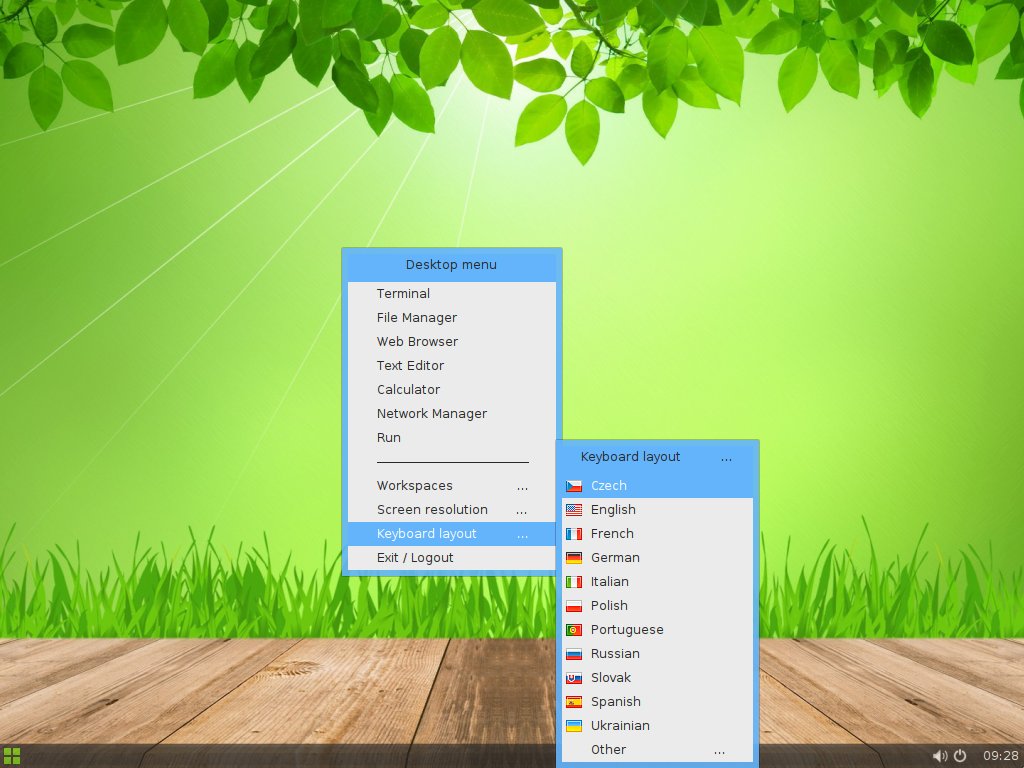Screen dimensions: 1024x768
Task: Open Terminal from the desktop menu
Action: (x=403, y=294)
